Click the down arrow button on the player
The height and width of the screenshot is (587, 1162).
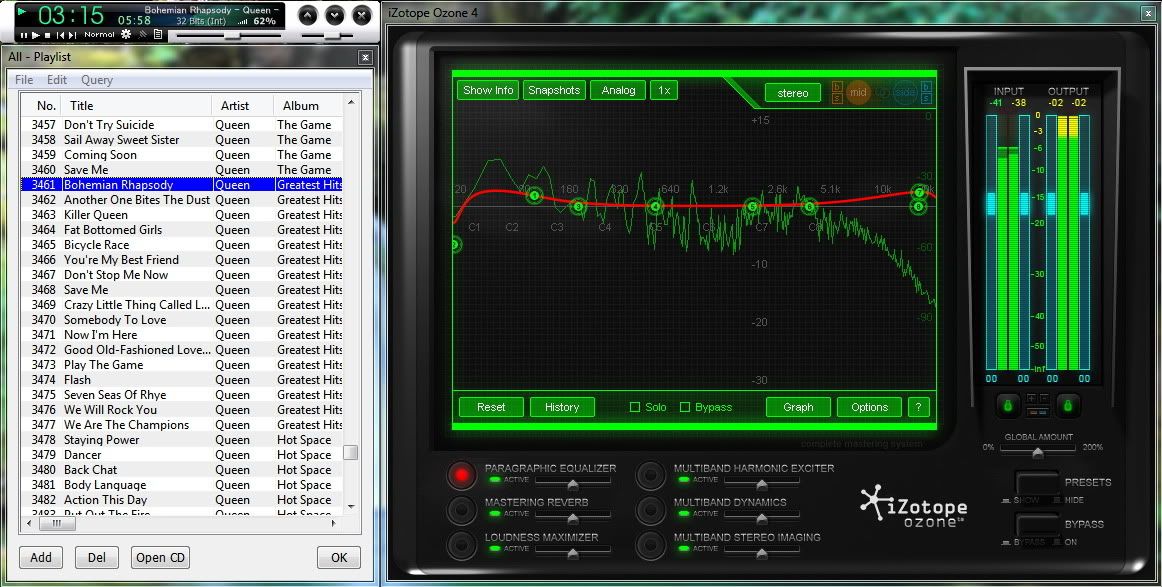335,15
